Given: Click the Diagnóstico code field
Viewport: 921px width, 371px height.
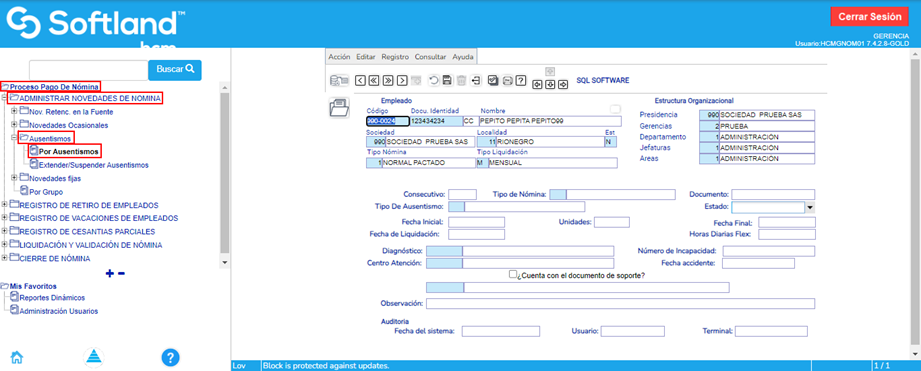Looking at the screenshot, I should [x=444, y=251].
